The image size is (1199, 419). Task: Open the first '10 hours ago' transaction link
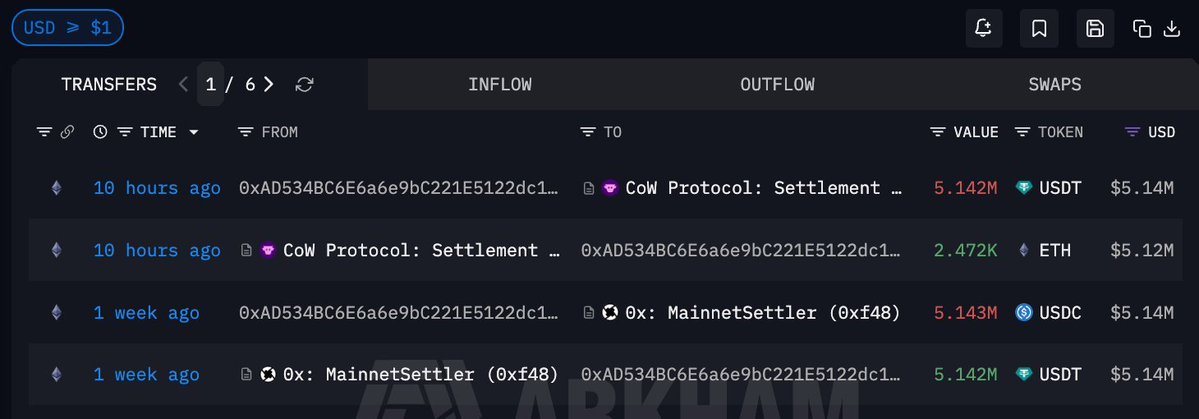157,188
